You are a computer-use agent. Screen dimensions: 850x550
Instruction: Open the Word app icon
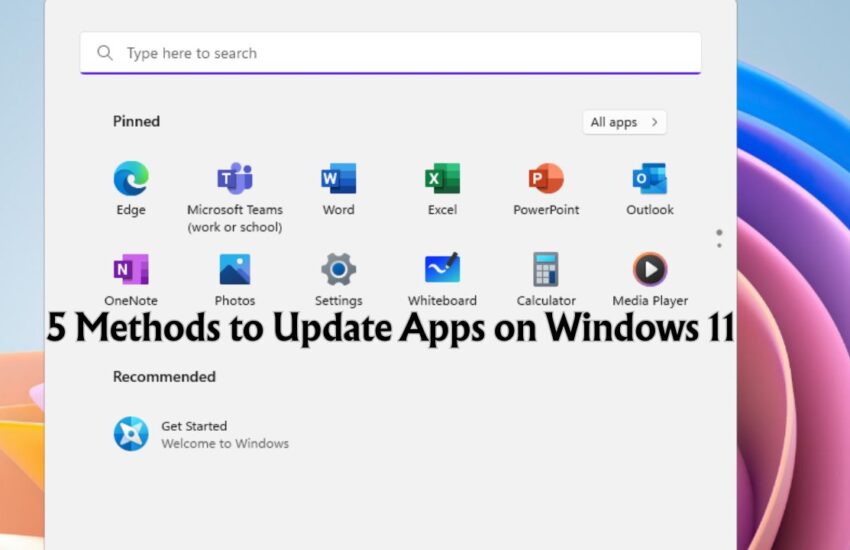click(x=338, y=178)
